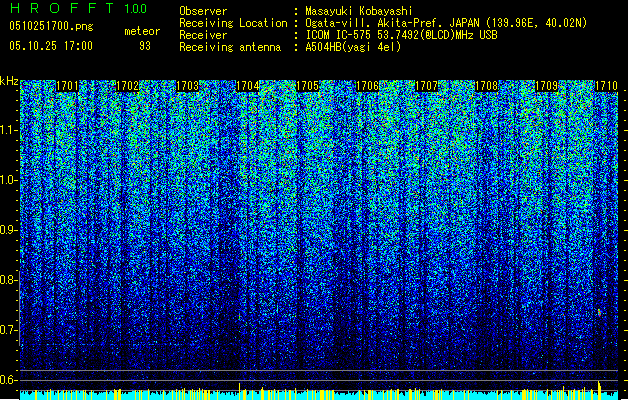Click the 1704 time marker
The height and width of the screenshot is (400, 629).
pyautogui.click(x=248, y=86)
